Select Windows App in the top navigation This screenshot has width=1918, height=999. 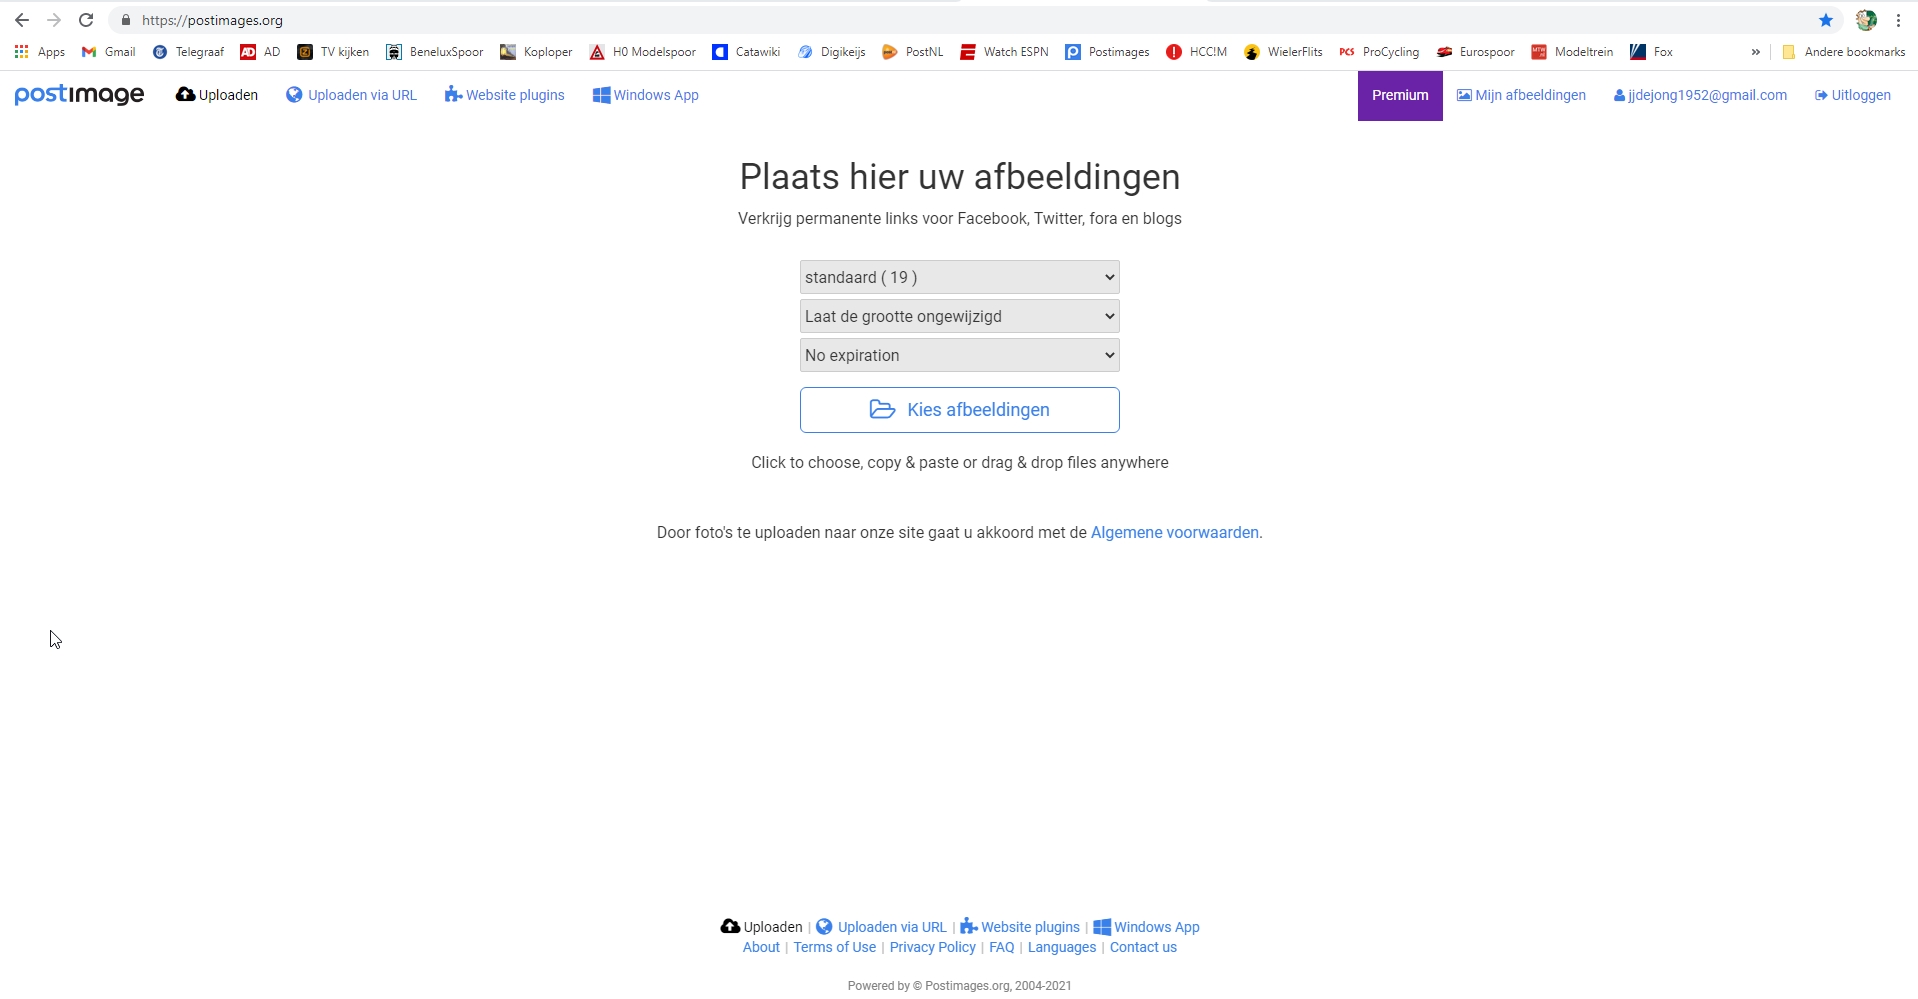tap(645, 95)
